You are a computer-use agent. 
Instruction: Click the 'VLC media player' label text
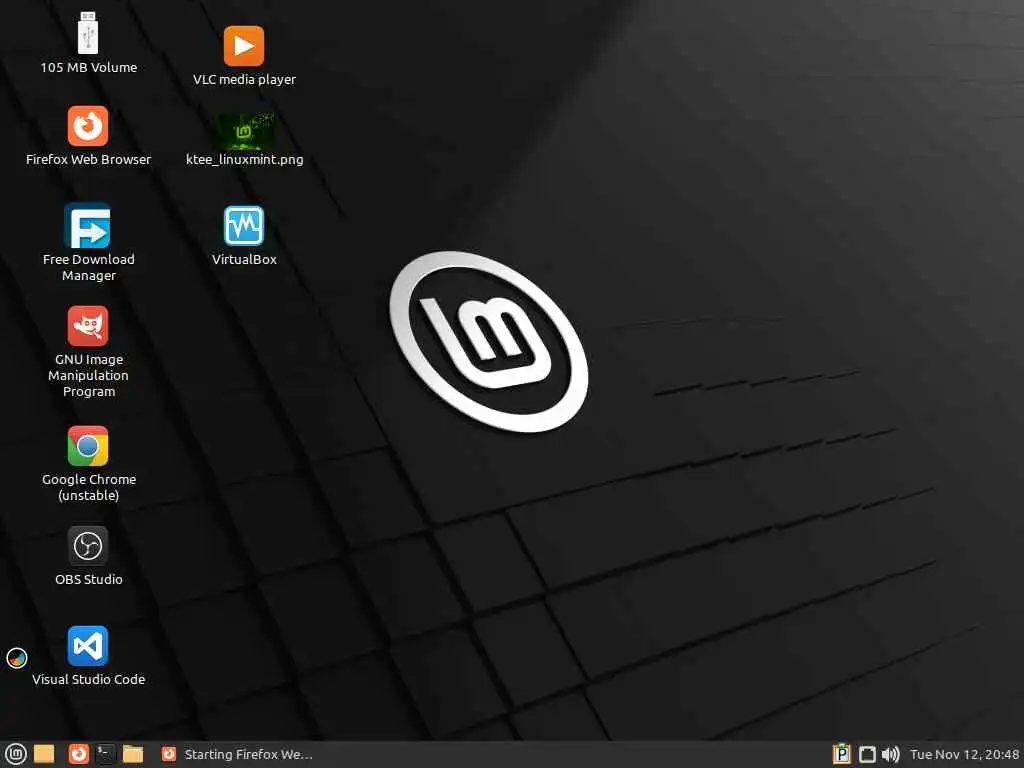click(244, 79)
